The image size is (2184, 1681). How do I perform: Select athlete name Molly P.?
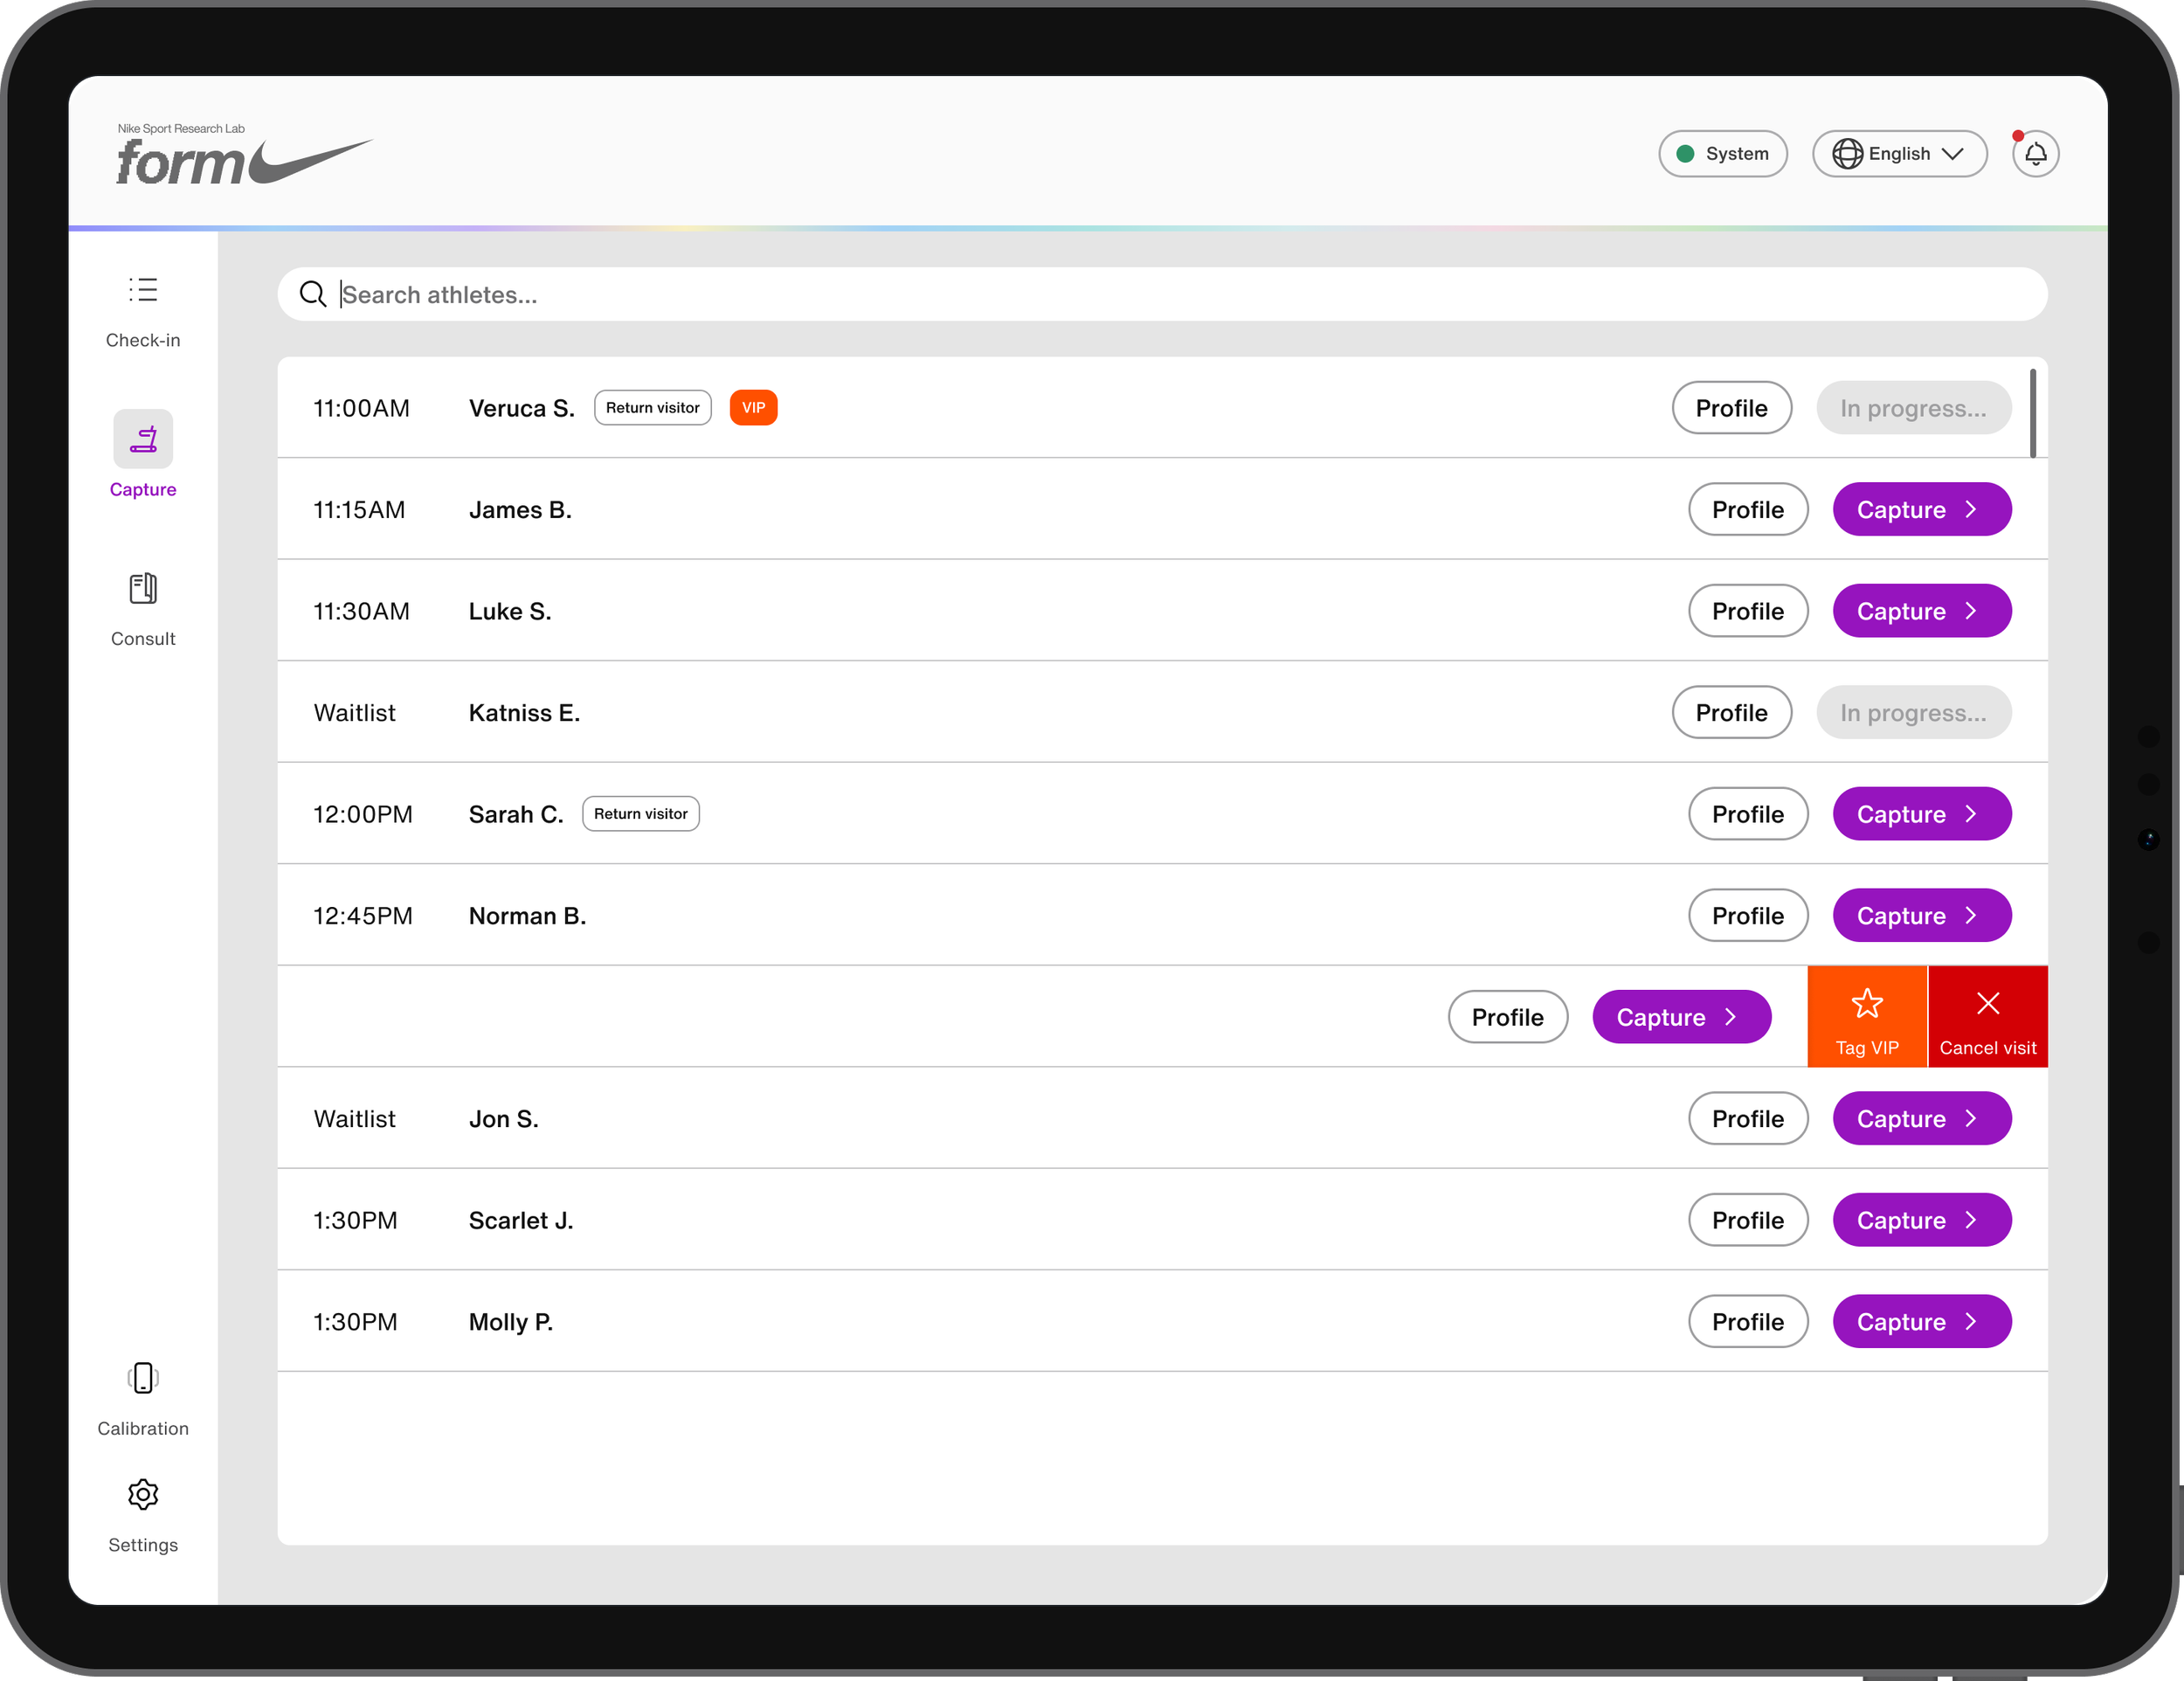[x=511, y=1322]
